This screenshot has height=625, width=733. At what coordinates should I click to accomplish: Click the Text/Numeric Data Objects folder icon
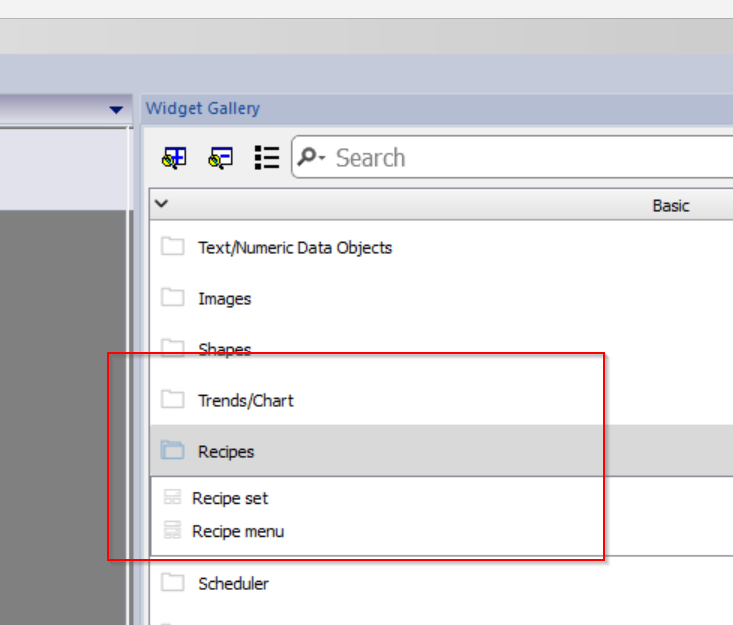pos(172,246)
